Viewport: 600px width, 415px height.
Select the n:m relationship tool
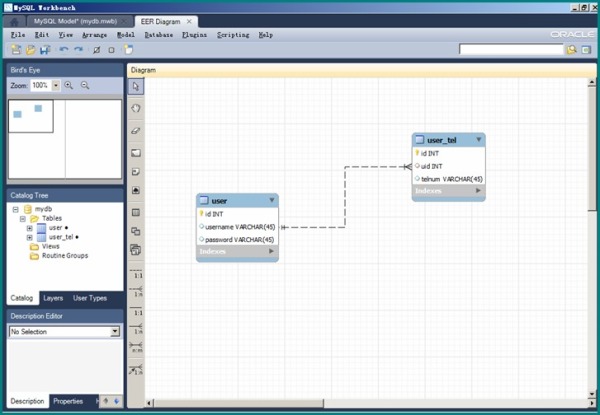[136, 347]
